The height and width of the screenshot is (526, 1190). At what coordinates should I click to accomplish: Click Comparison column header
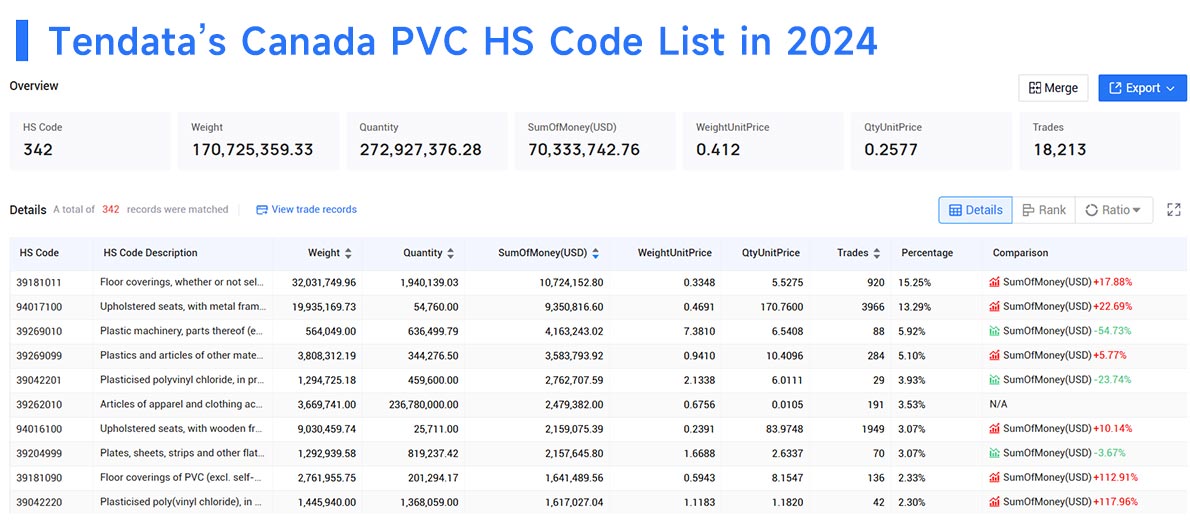(x=1020, y=253)
